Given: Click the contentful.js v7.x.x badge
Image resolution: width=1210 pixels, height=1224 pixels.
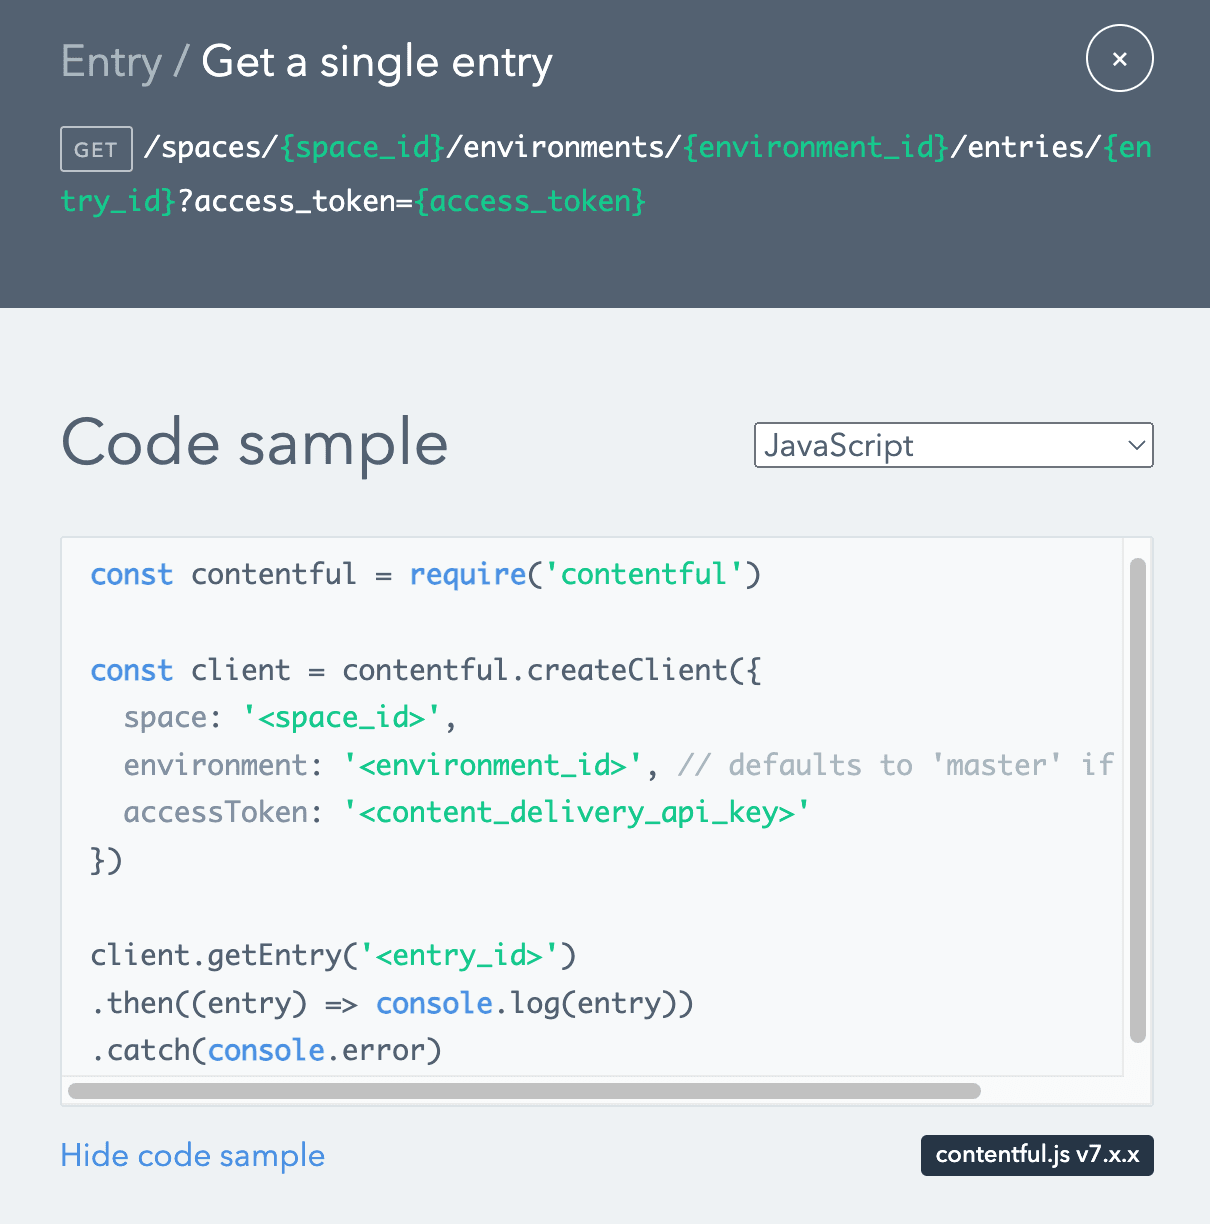Looking at the screenshot, I should tap(1037, 1155).
